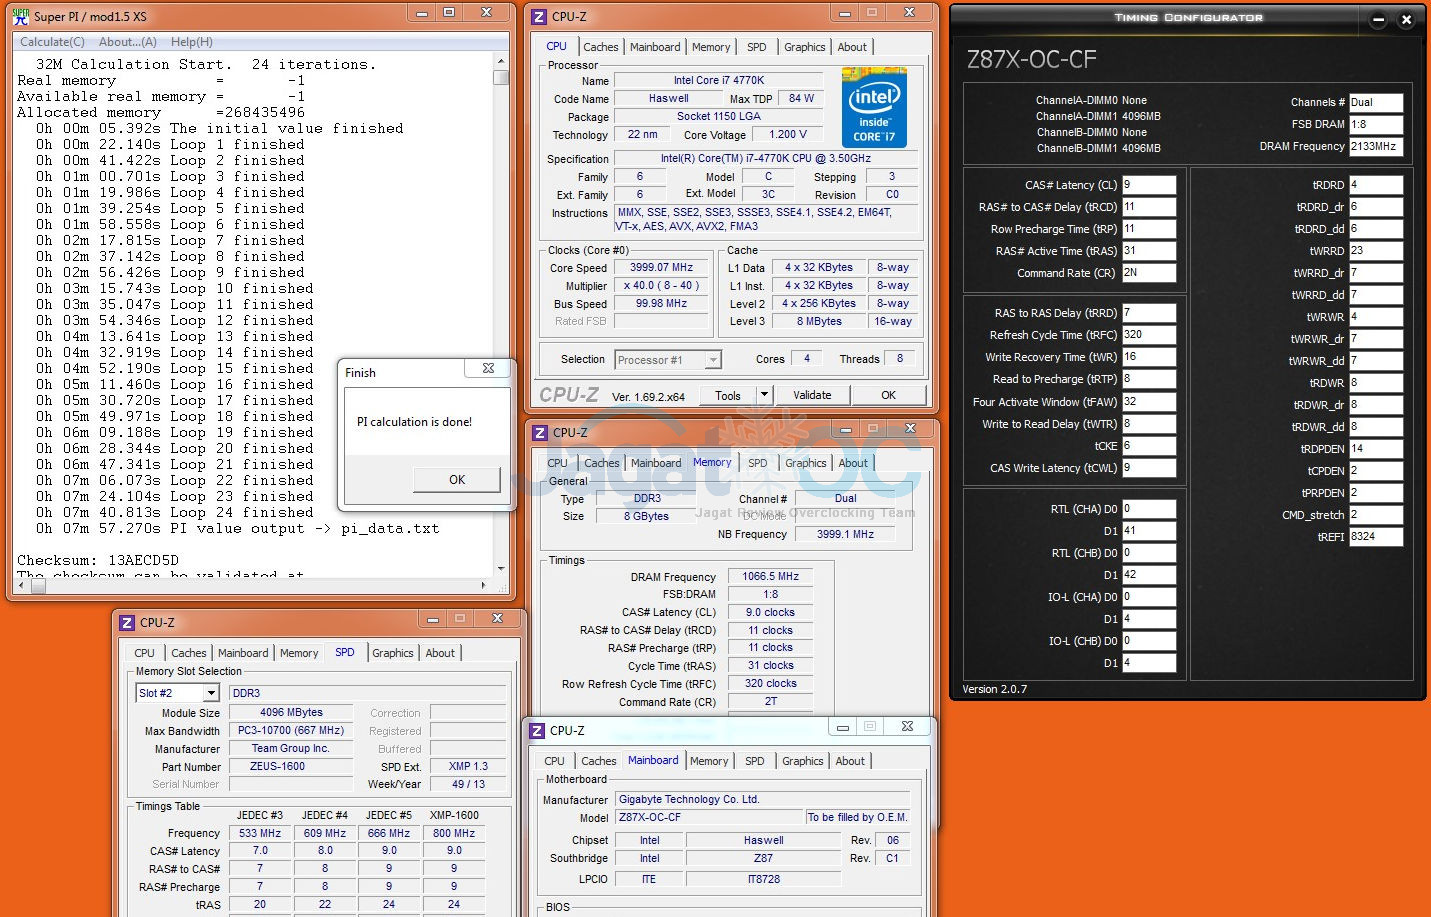Click the DRAM Frequency field in Timing Configurator
Image resolution: width=1431 pixels, height=917 pixels.
[x=1375, y=146]
